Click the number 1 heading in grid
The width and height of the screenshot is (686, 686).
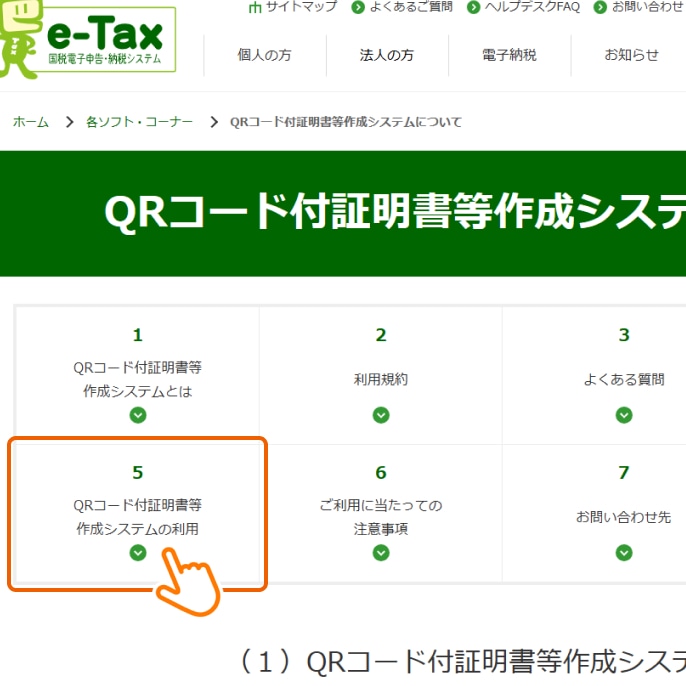tap(138, 335)
